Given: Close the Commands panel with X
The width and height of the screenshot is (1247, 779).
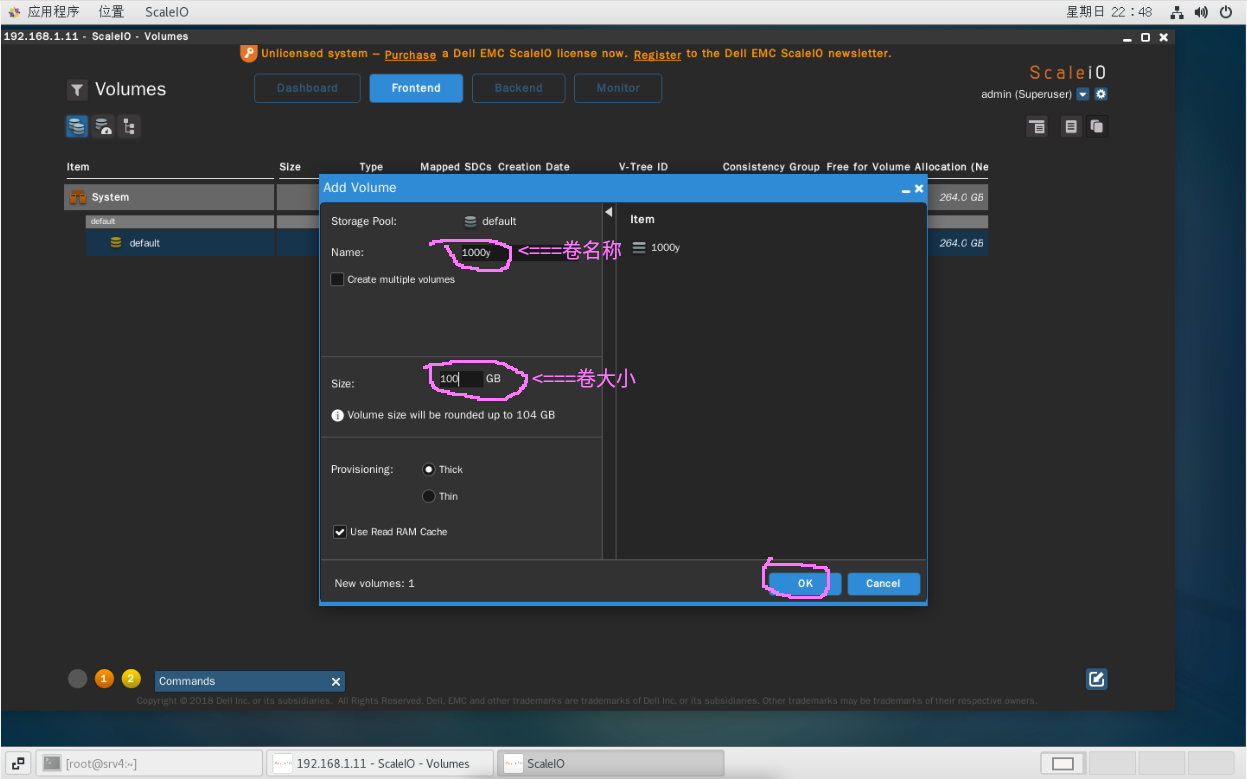Looking at the screenshot, I should pyautogui.click(x=336, y=681).
